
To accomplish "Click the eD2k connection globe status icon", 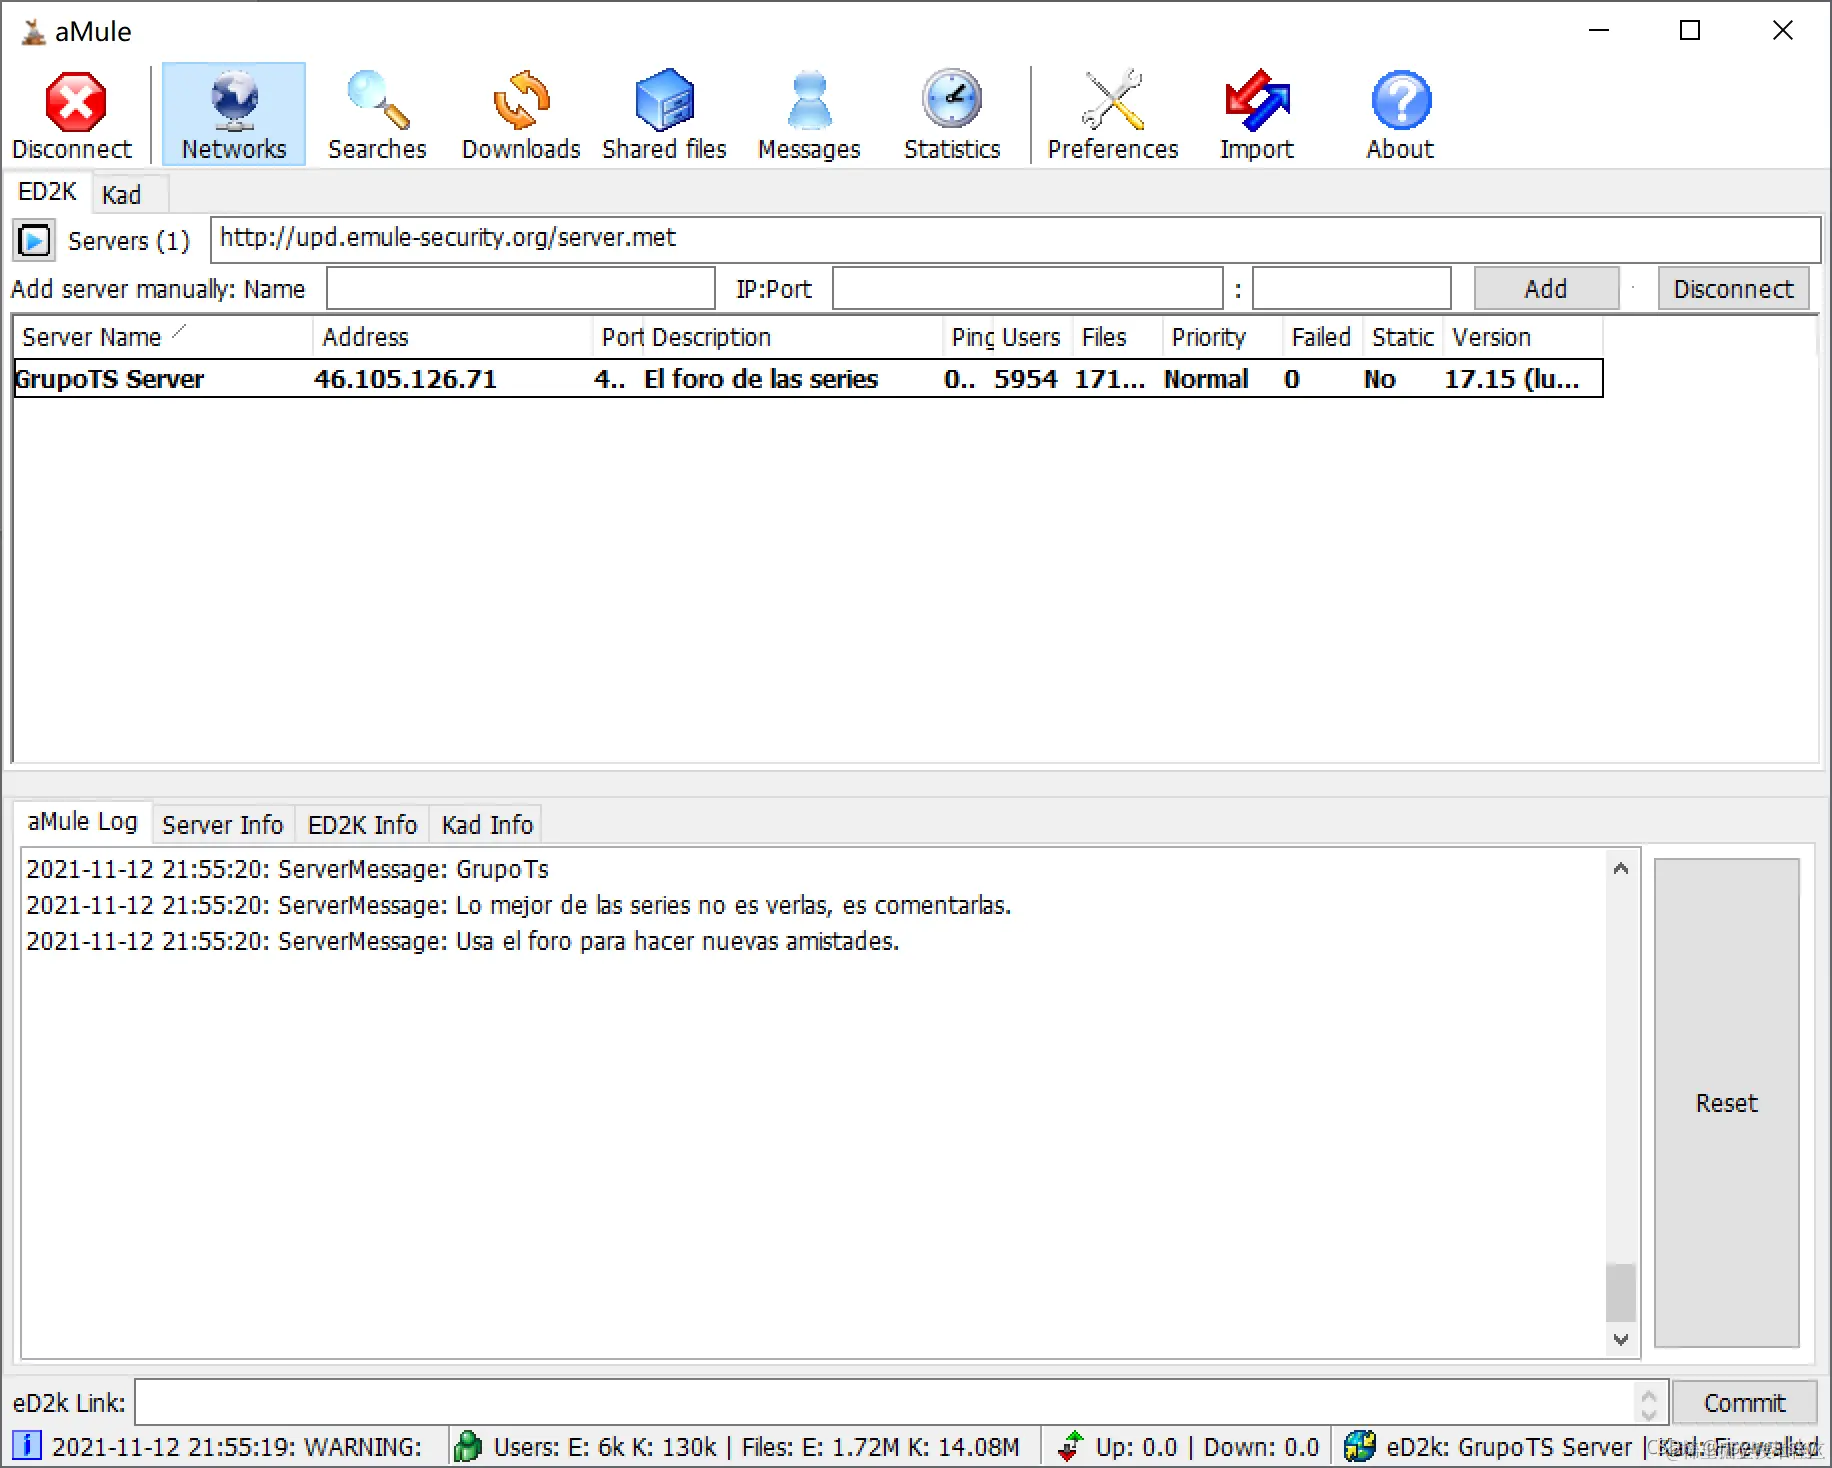I will pyautogui.click(x=1359, y=1446).
